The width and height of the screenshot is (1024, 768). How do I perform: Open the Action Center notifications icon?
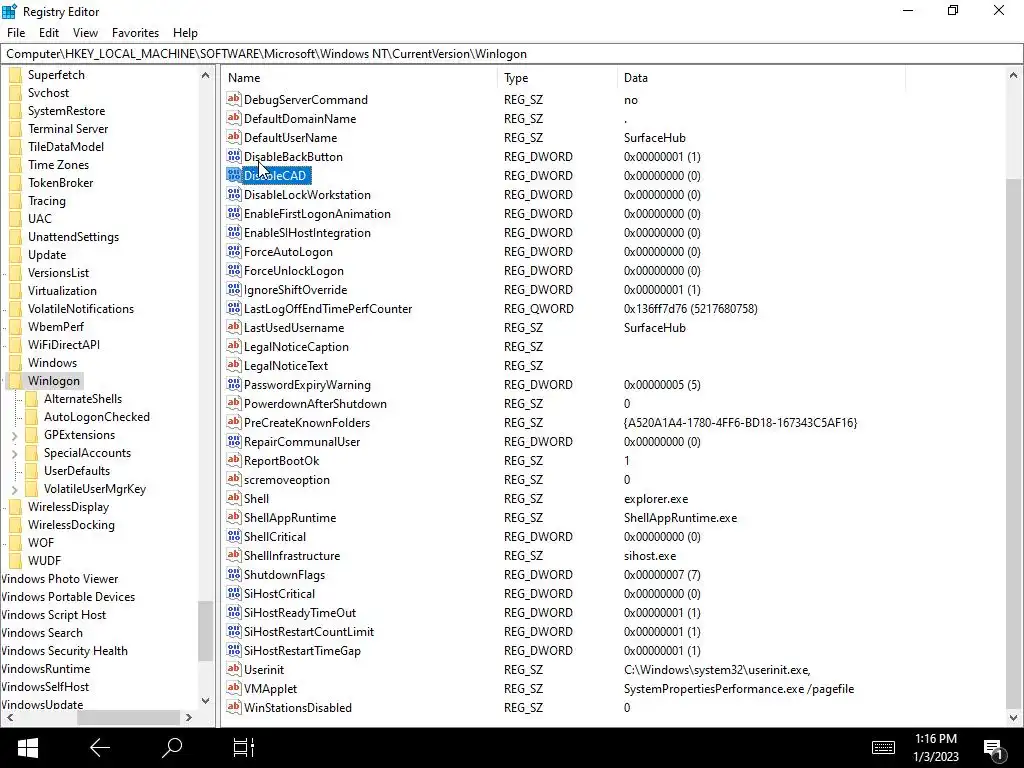[993, 749]
